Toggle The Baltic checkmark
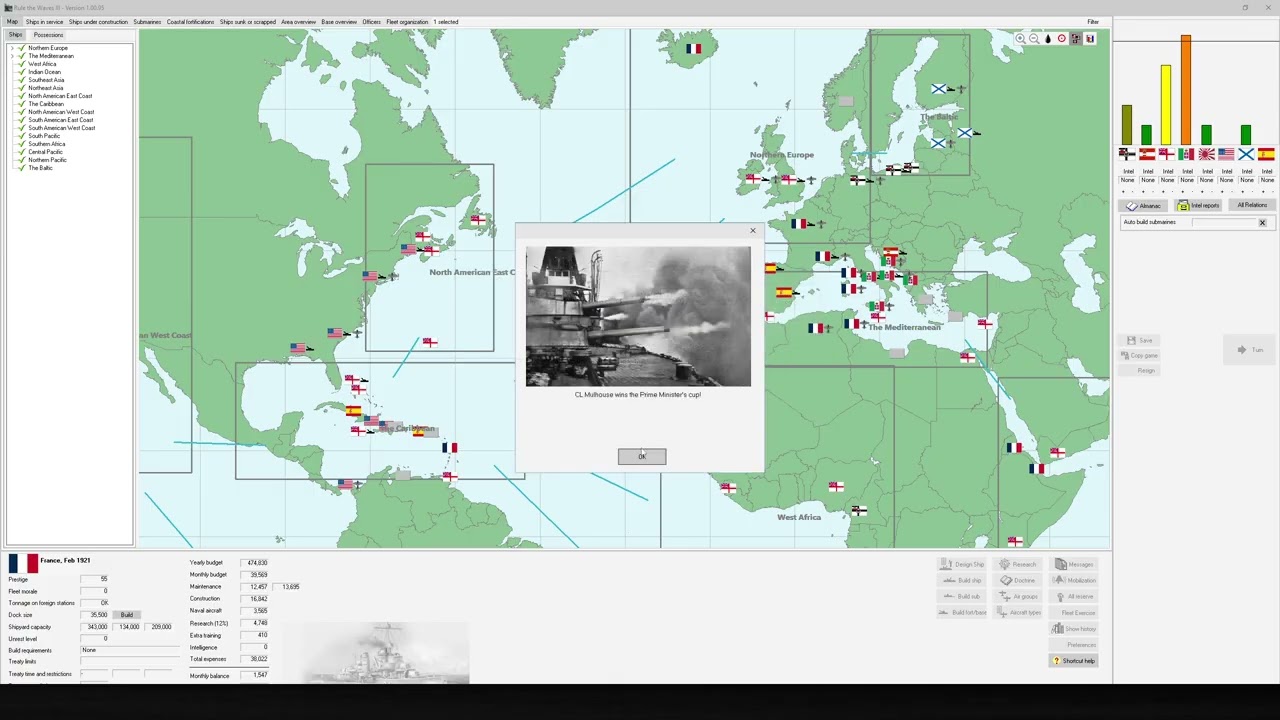The image size is (1280, 720). coord(21,168)
